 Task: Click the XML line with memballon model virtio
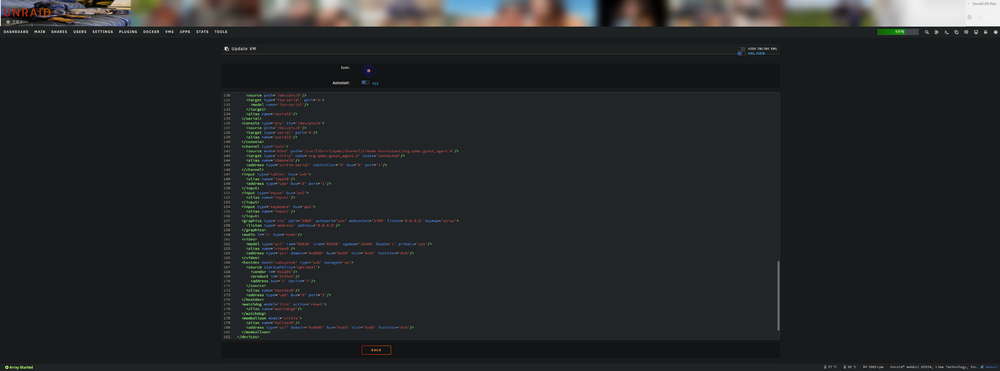[x=272, y=317]
